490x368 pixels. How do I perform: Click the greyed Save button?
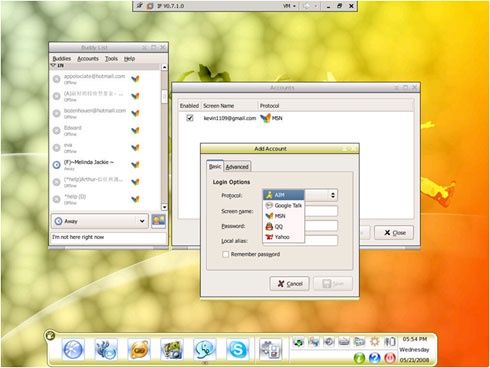(x=333, y=284)
